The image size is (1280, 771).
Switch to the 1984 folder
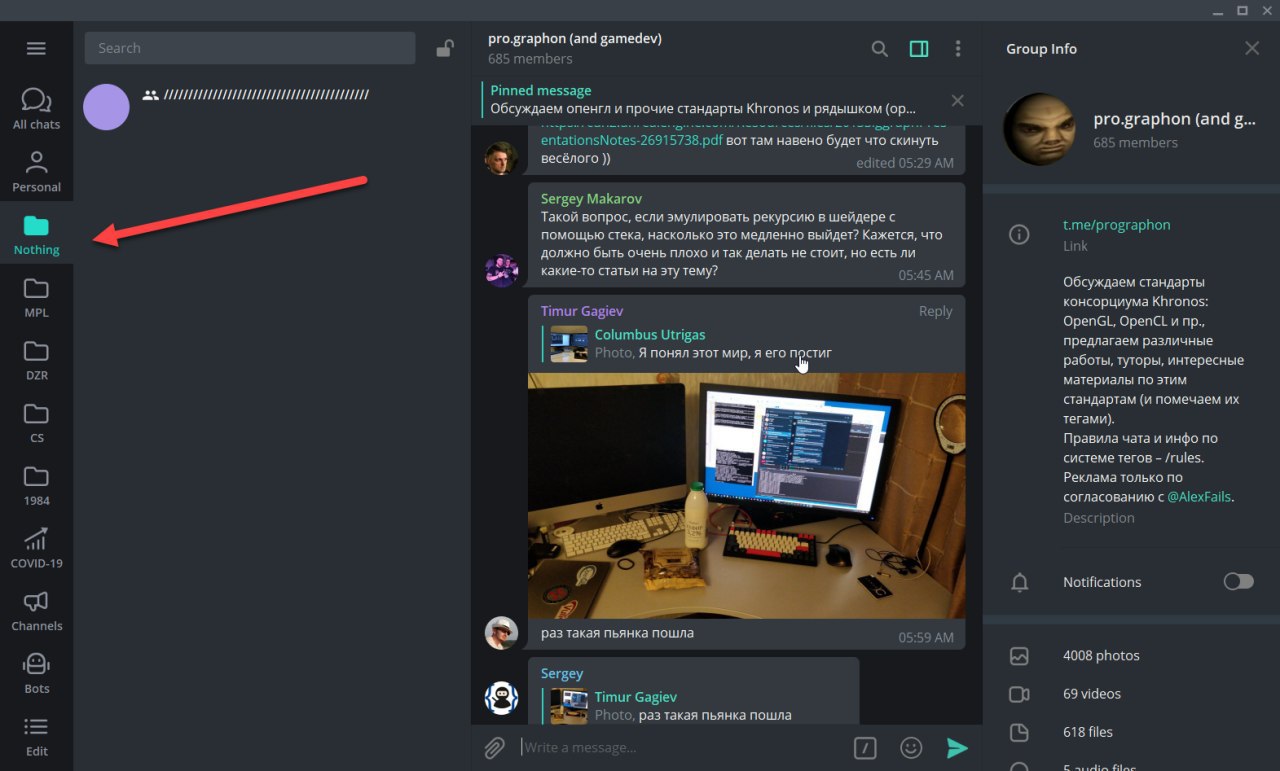pyautogui.click(x=36, y=486)
